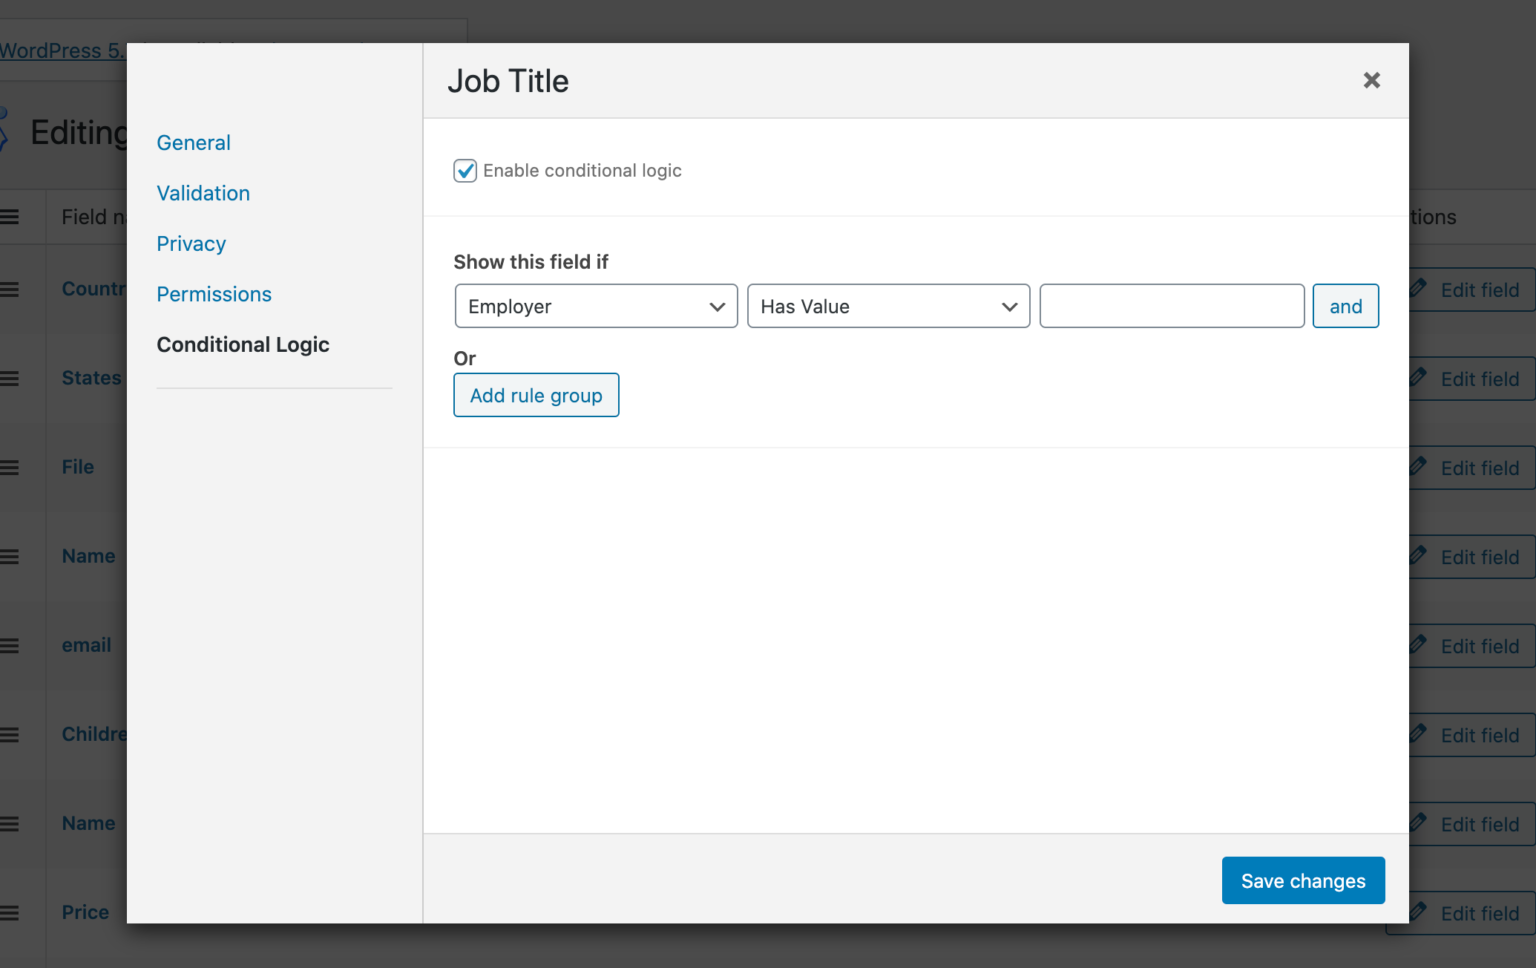Click the Edit field pencil for the File row
The image size is (1536, 968).
tap(1417, 467)
